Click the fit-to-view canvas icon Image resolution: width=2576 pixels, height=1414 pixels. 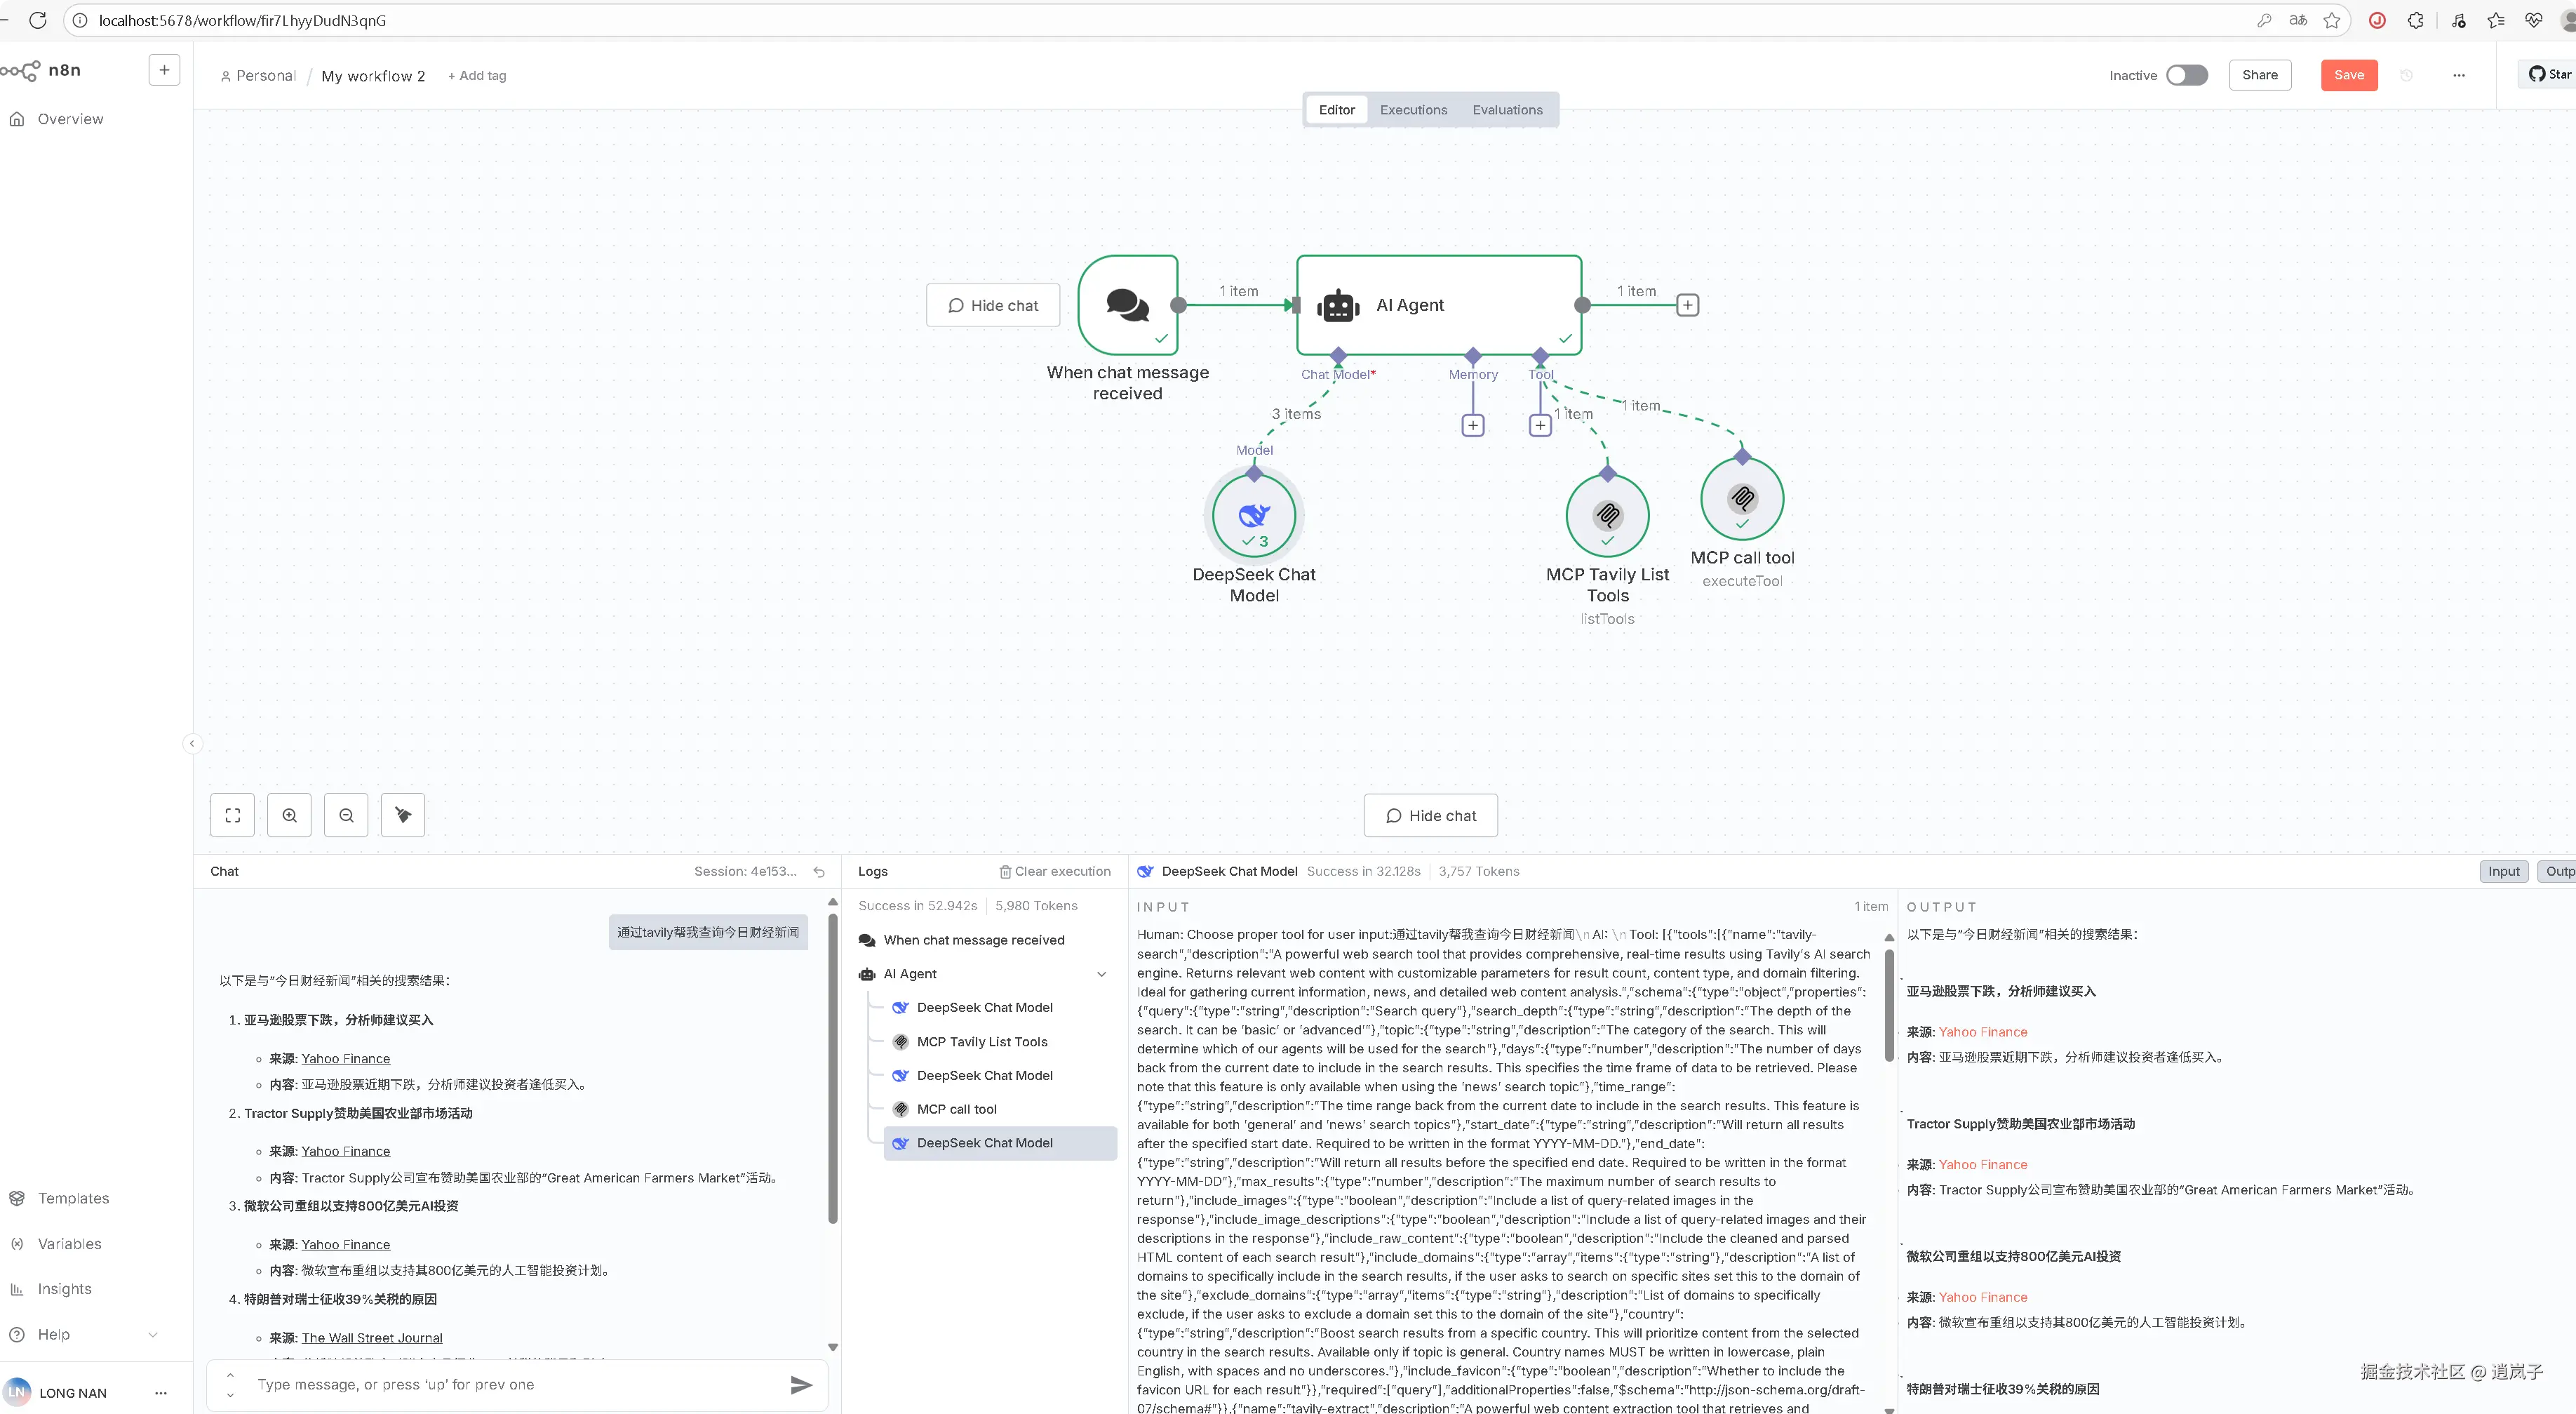coord(232,815)
